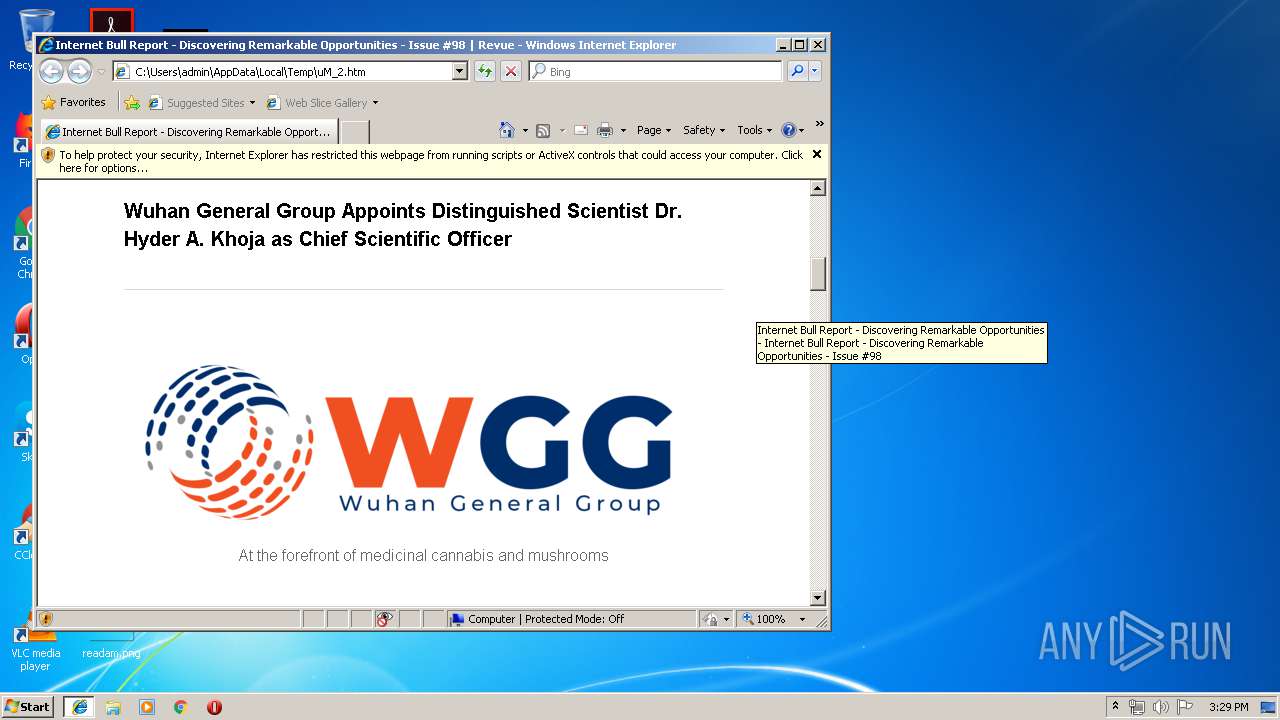Click the address bar showing uM_2.htm path
Image resolution: width=1280 pixels, height=720 pixels.
click(282, 72)
